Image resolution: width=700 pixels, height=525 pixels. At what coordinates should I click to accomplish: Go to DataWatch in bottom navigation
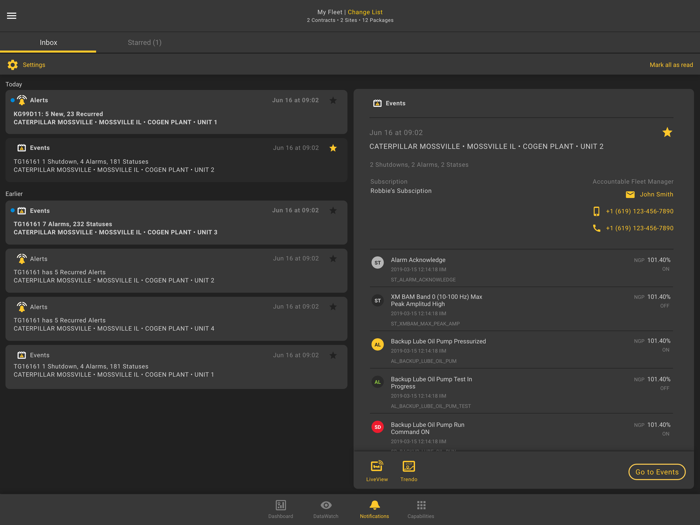click(x=326, y=509)
